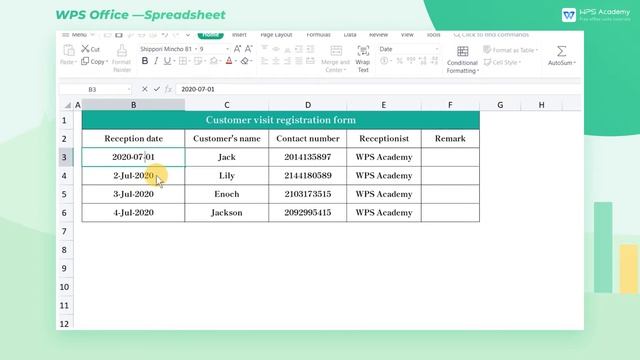Click the clear formatting eraser icon
The image size is (640, 360).
pos(244,61)
